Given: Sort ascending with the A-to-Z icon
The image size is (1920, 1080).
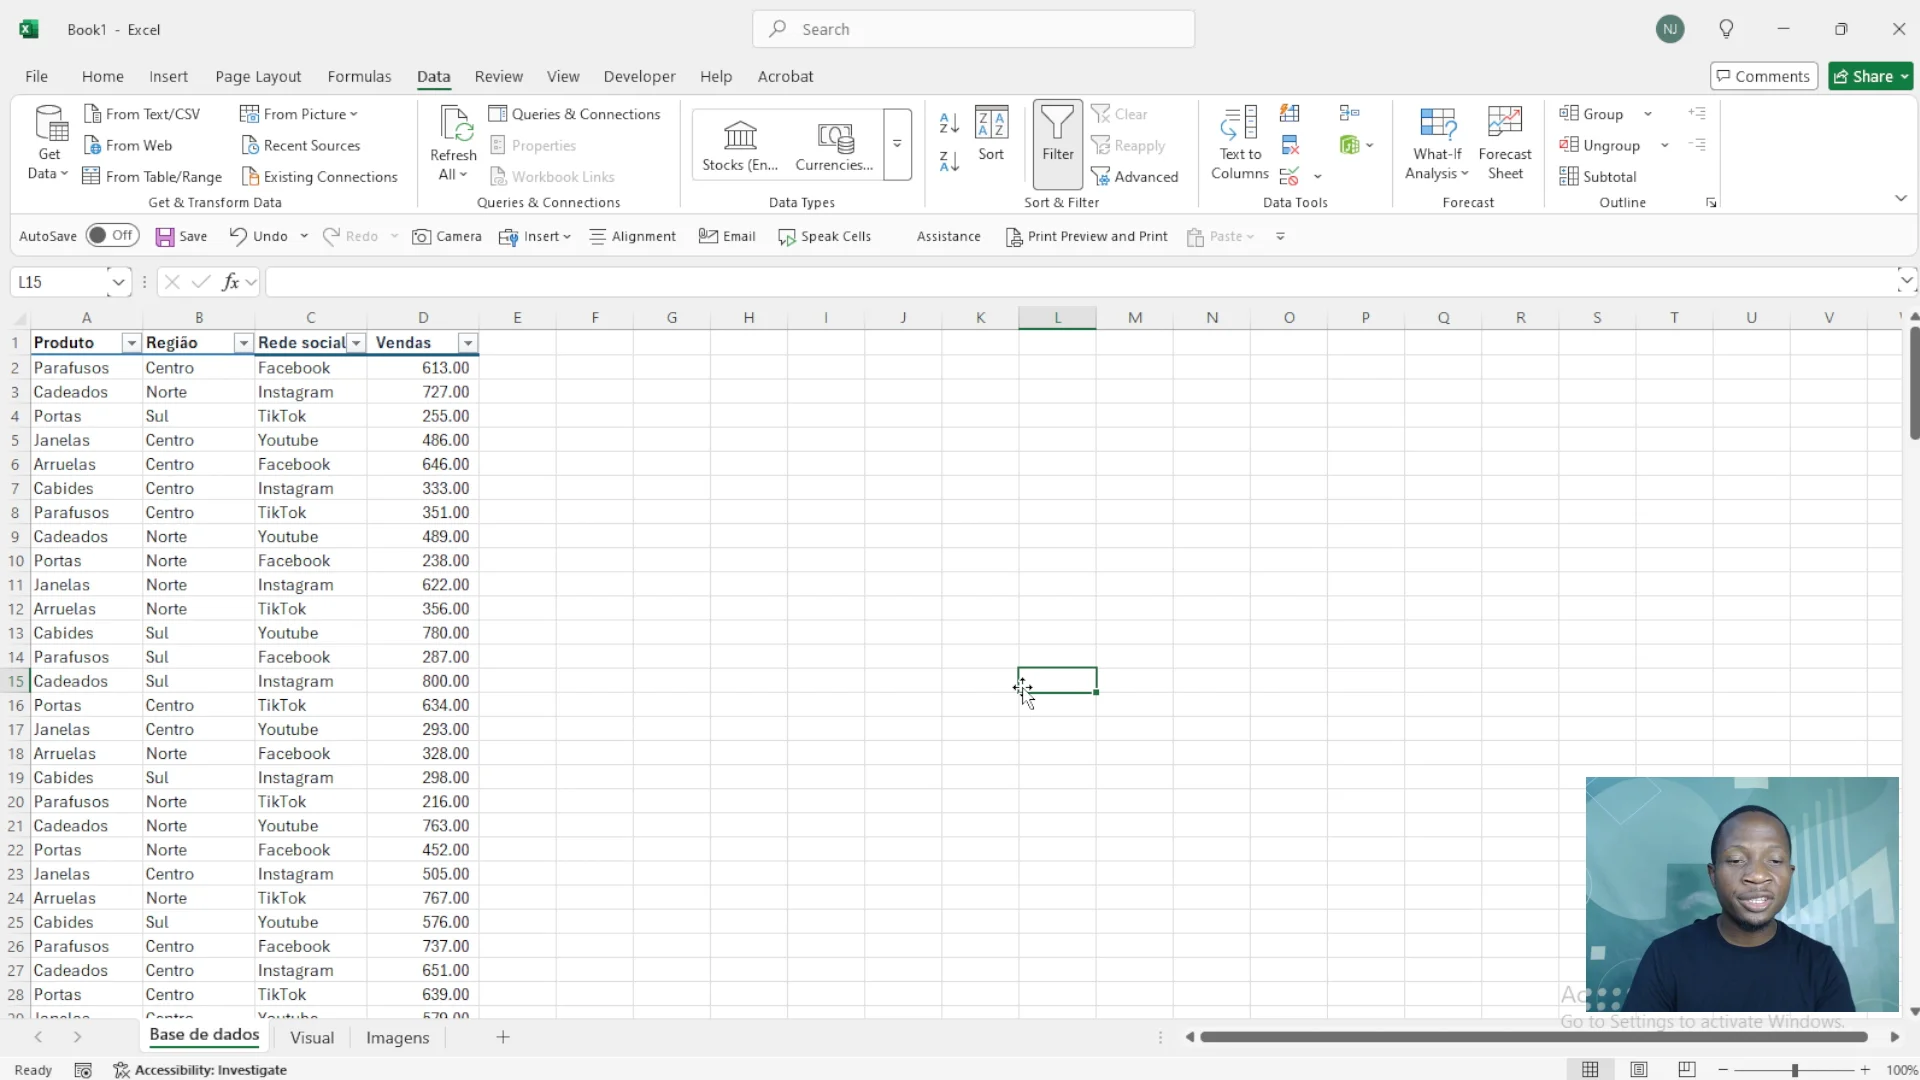Looking at the screenshot, I should pyautogui.click(x=949, y=123).
